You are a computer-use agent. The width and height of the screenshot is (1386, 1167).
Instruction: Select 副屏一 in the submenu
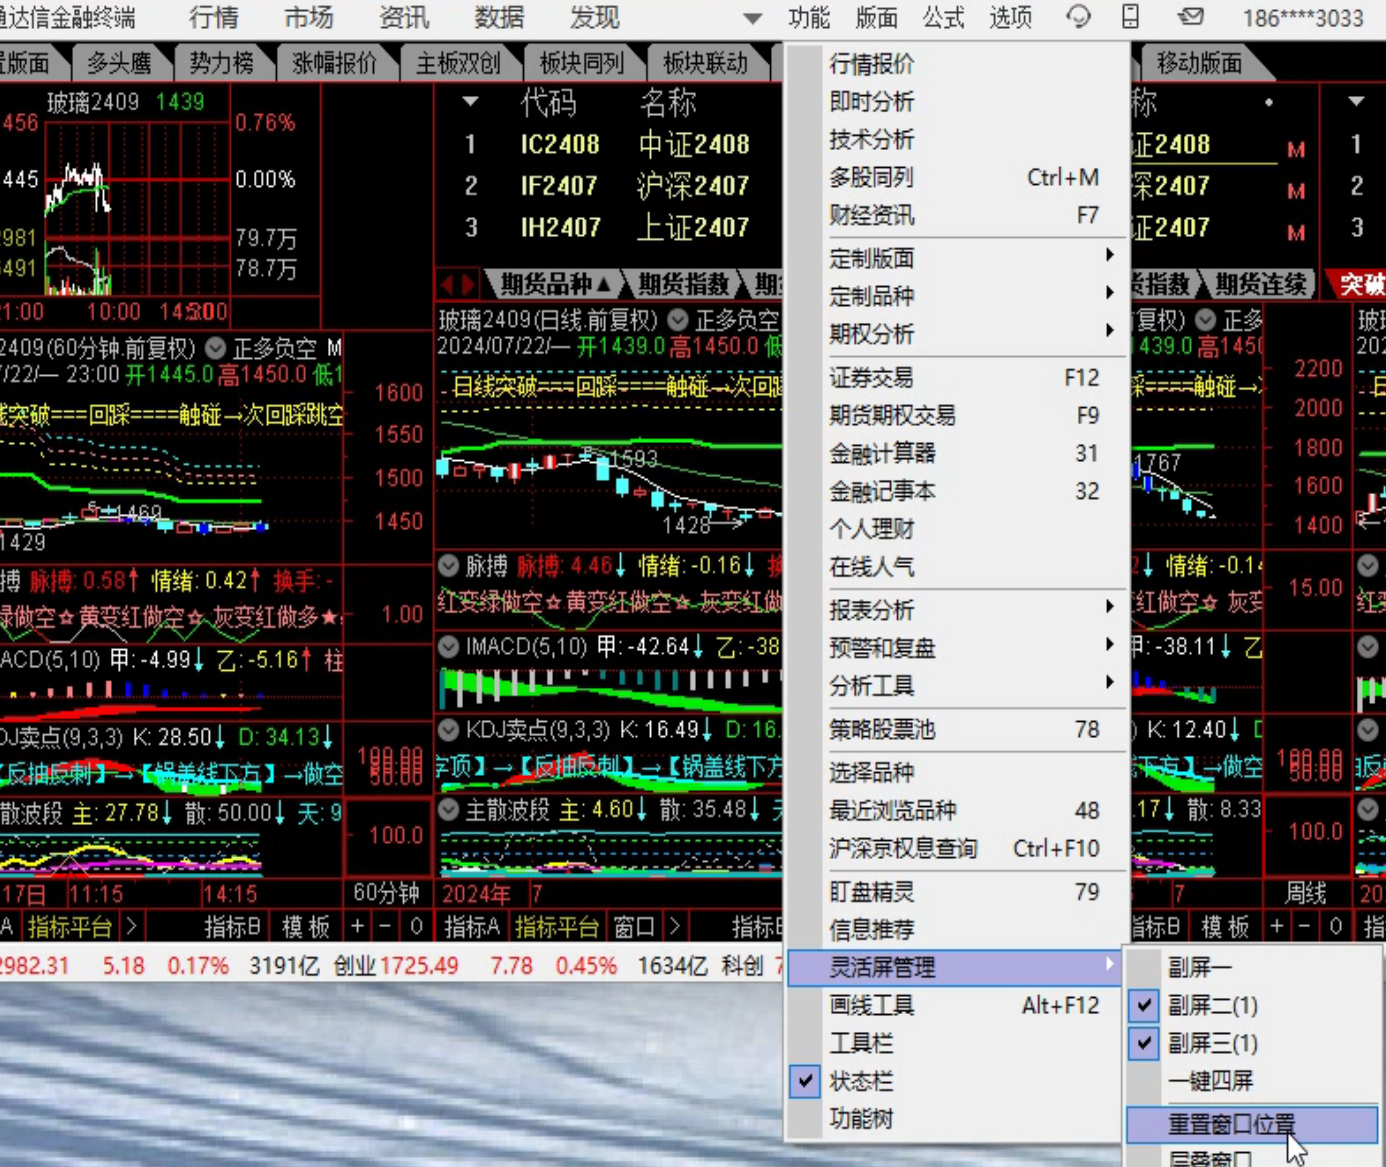pos(1253,967)
